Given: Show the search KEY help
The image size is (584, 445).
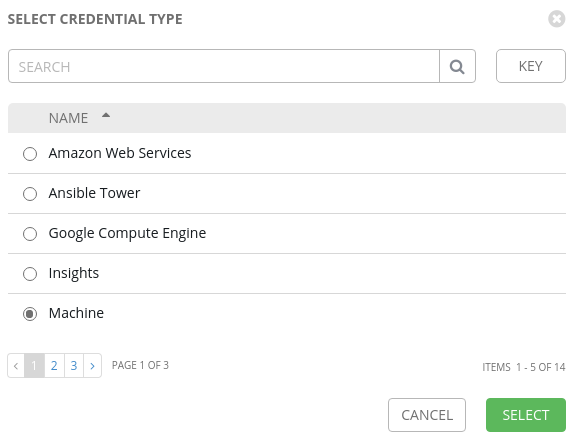Looking at the screenshot, I should coord(531,66).
